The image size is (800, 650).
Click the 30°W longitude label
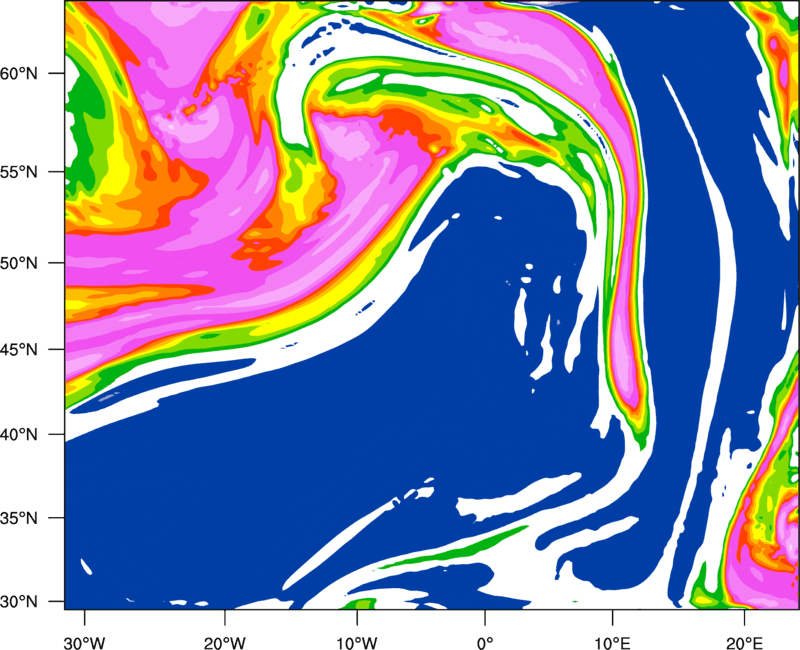pos(85,643)
